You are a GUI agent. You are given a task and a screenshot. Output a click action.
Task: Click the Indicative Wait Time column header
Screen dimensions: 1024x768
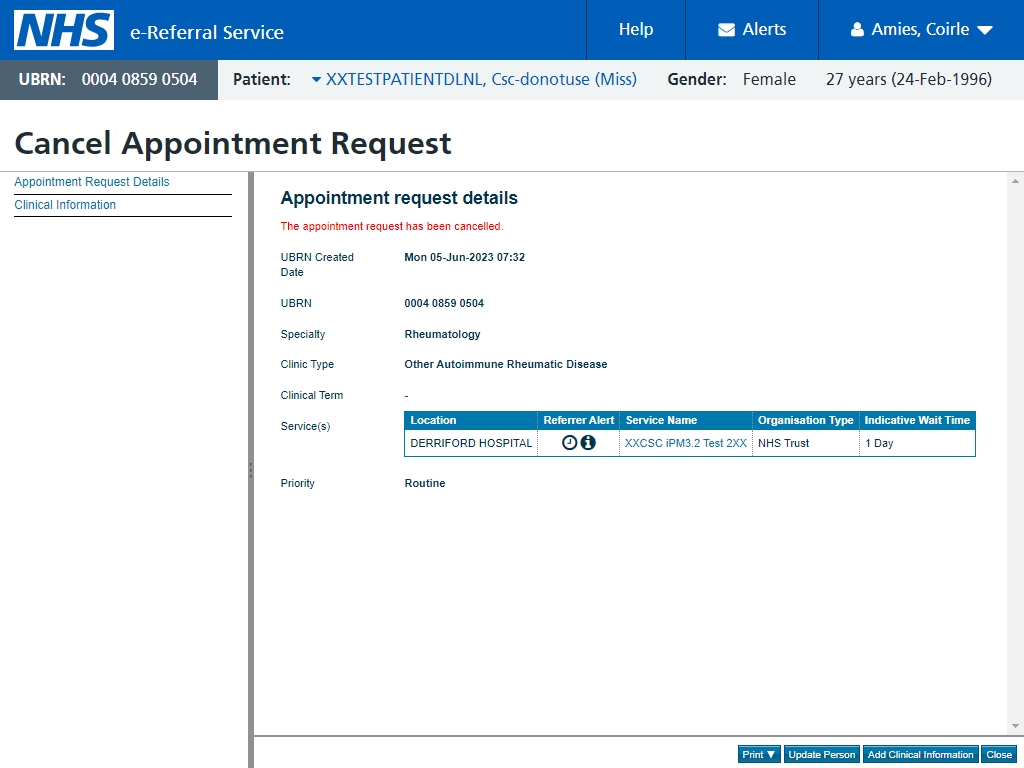[917, 420]
